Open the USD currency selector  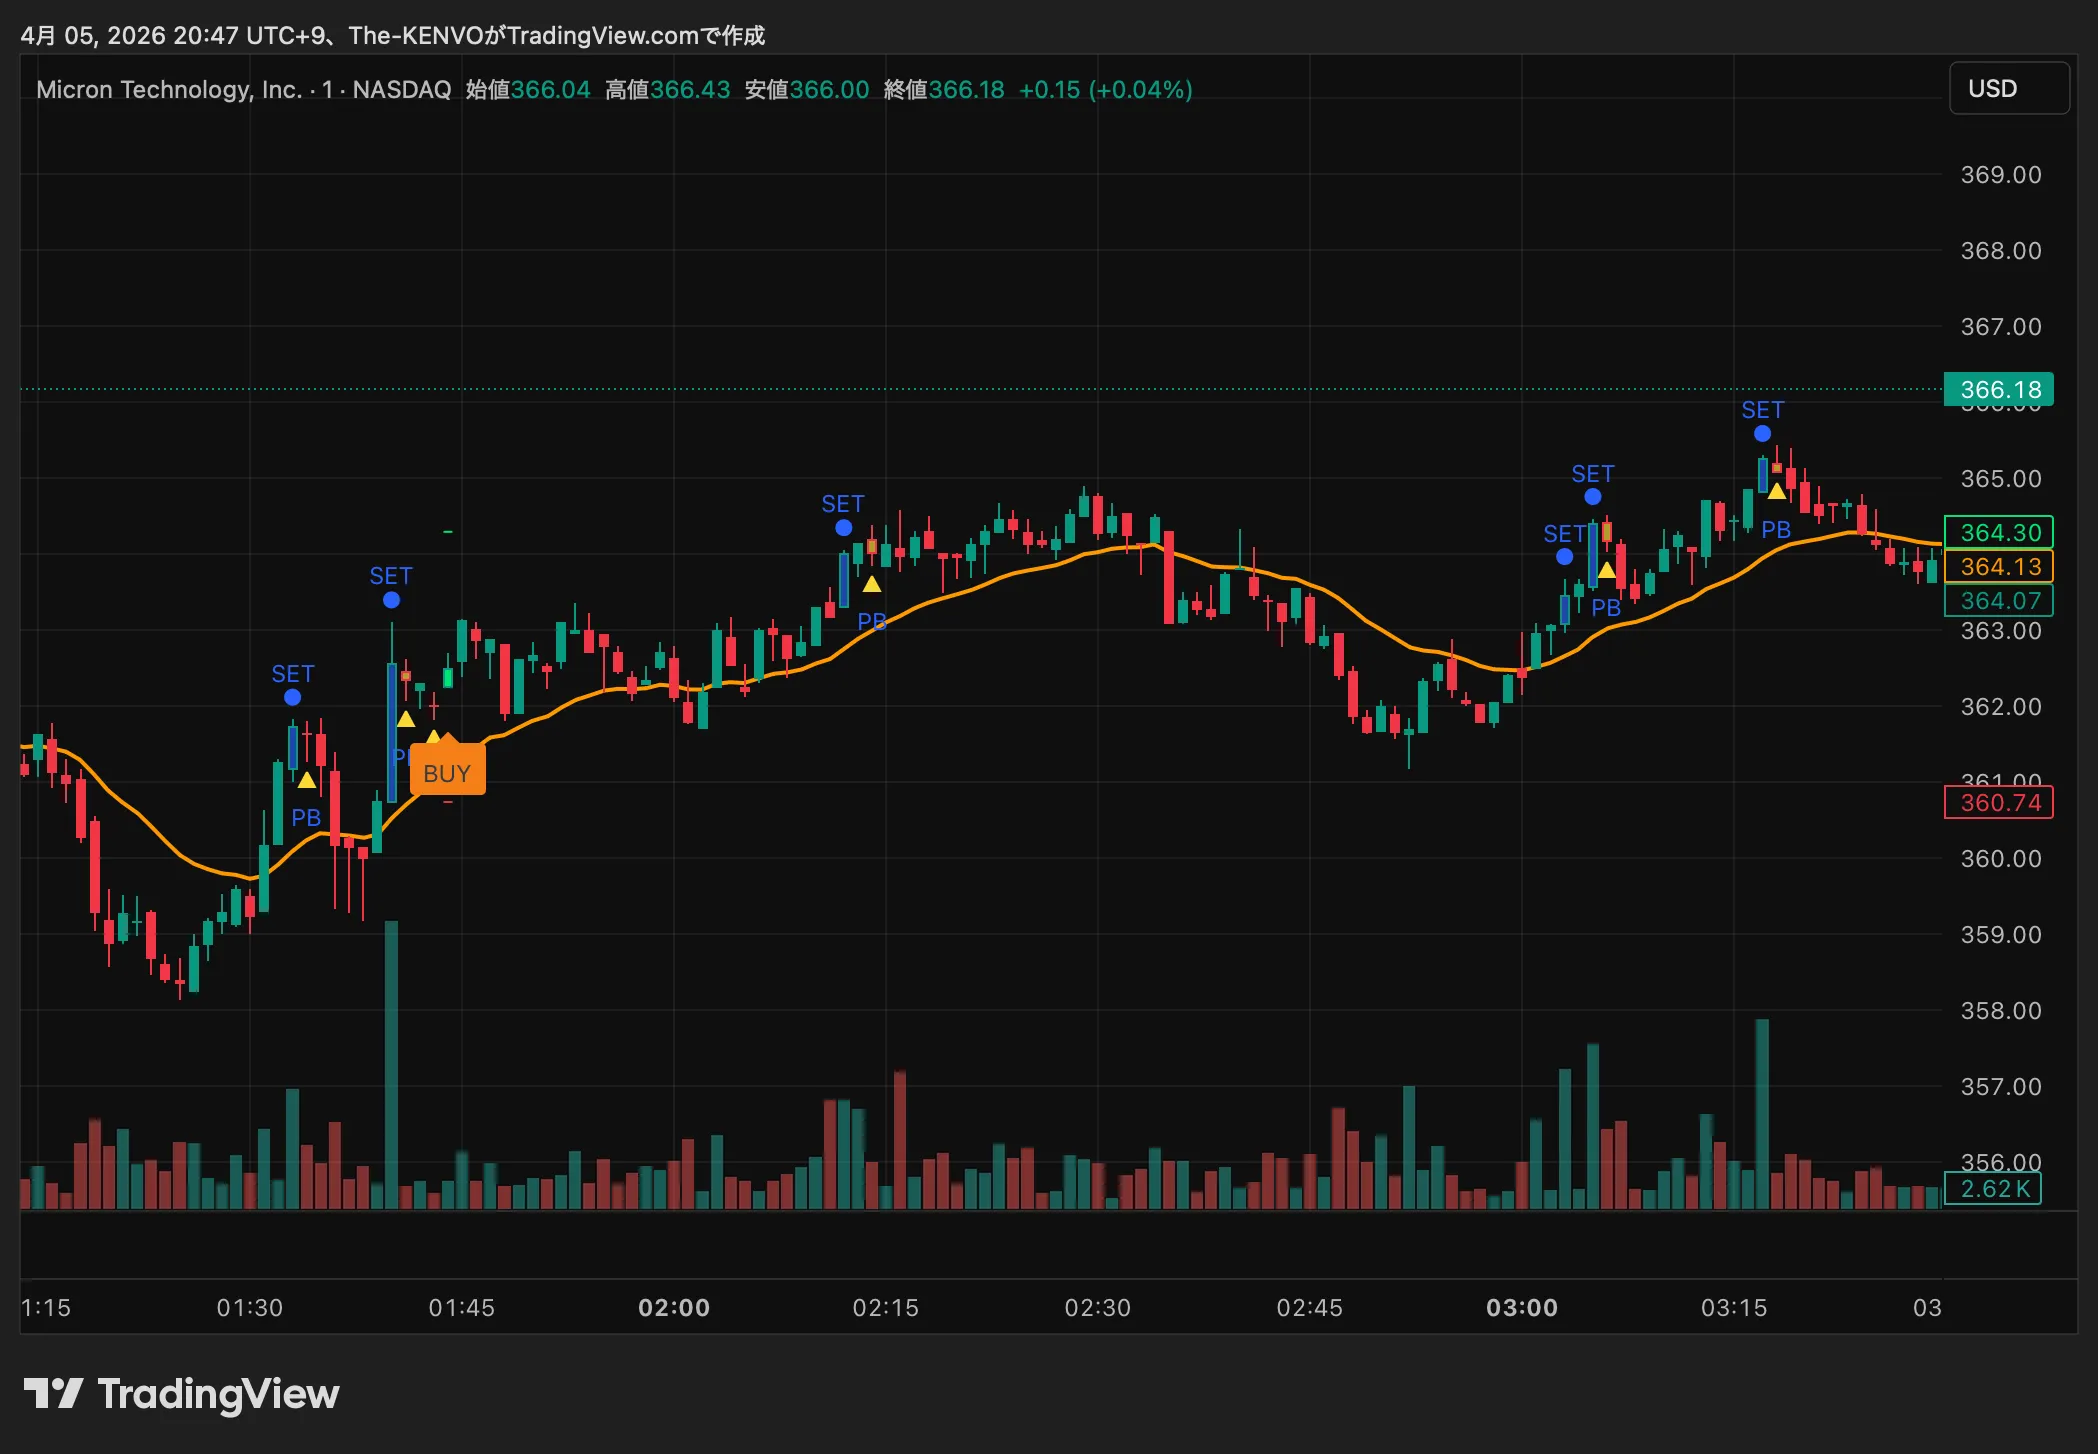coord(2008,89)
